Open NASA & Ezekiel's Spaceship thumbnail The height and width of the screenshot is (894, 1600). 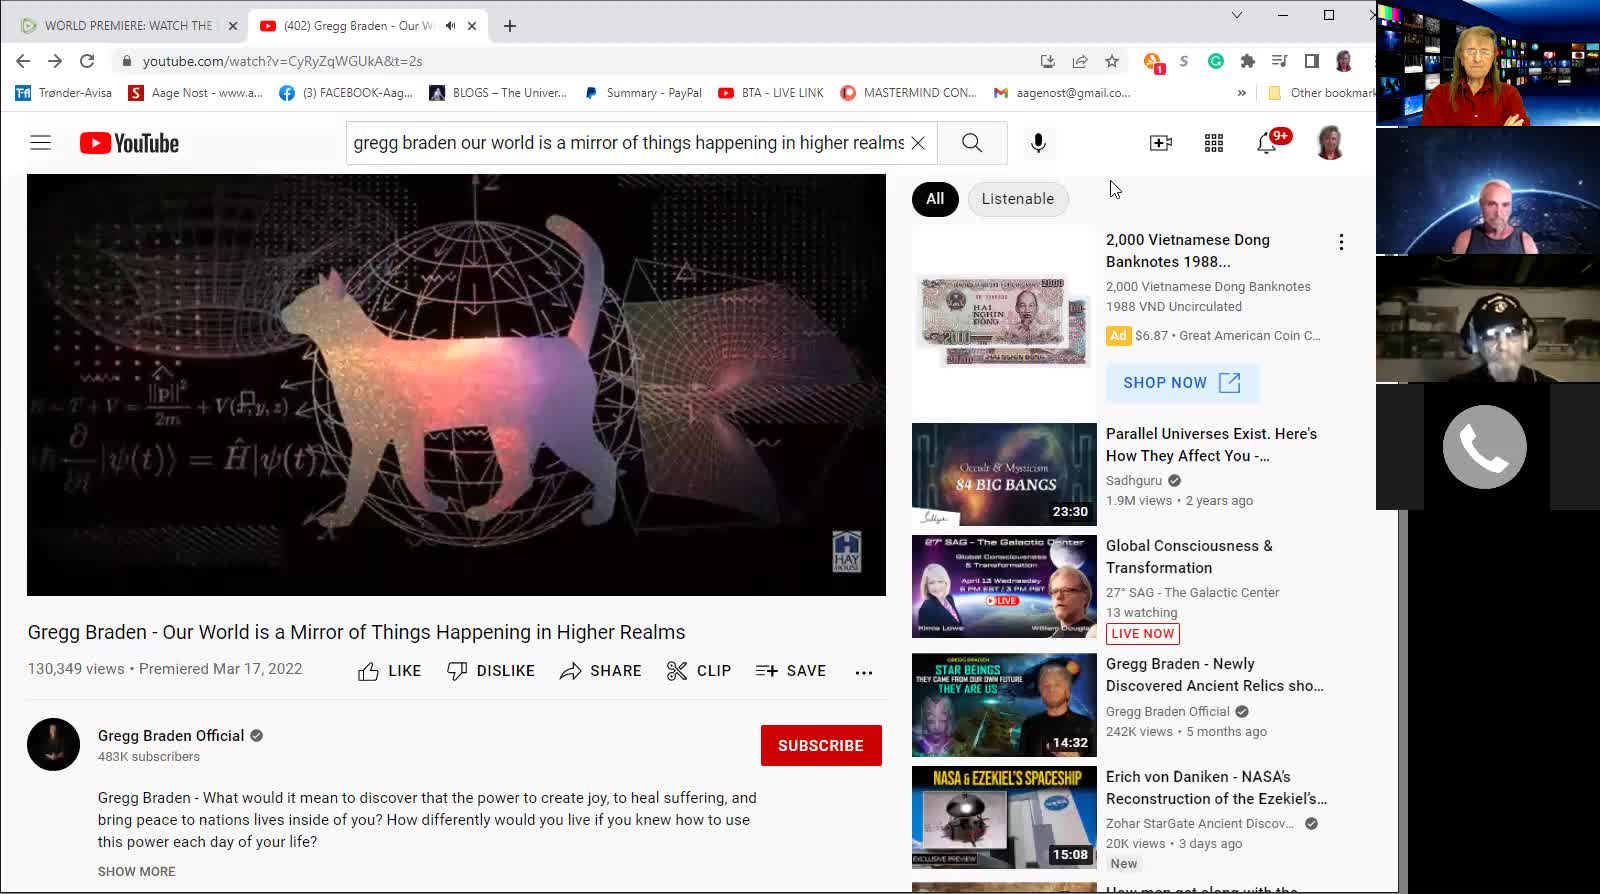tap(1004, 818)
